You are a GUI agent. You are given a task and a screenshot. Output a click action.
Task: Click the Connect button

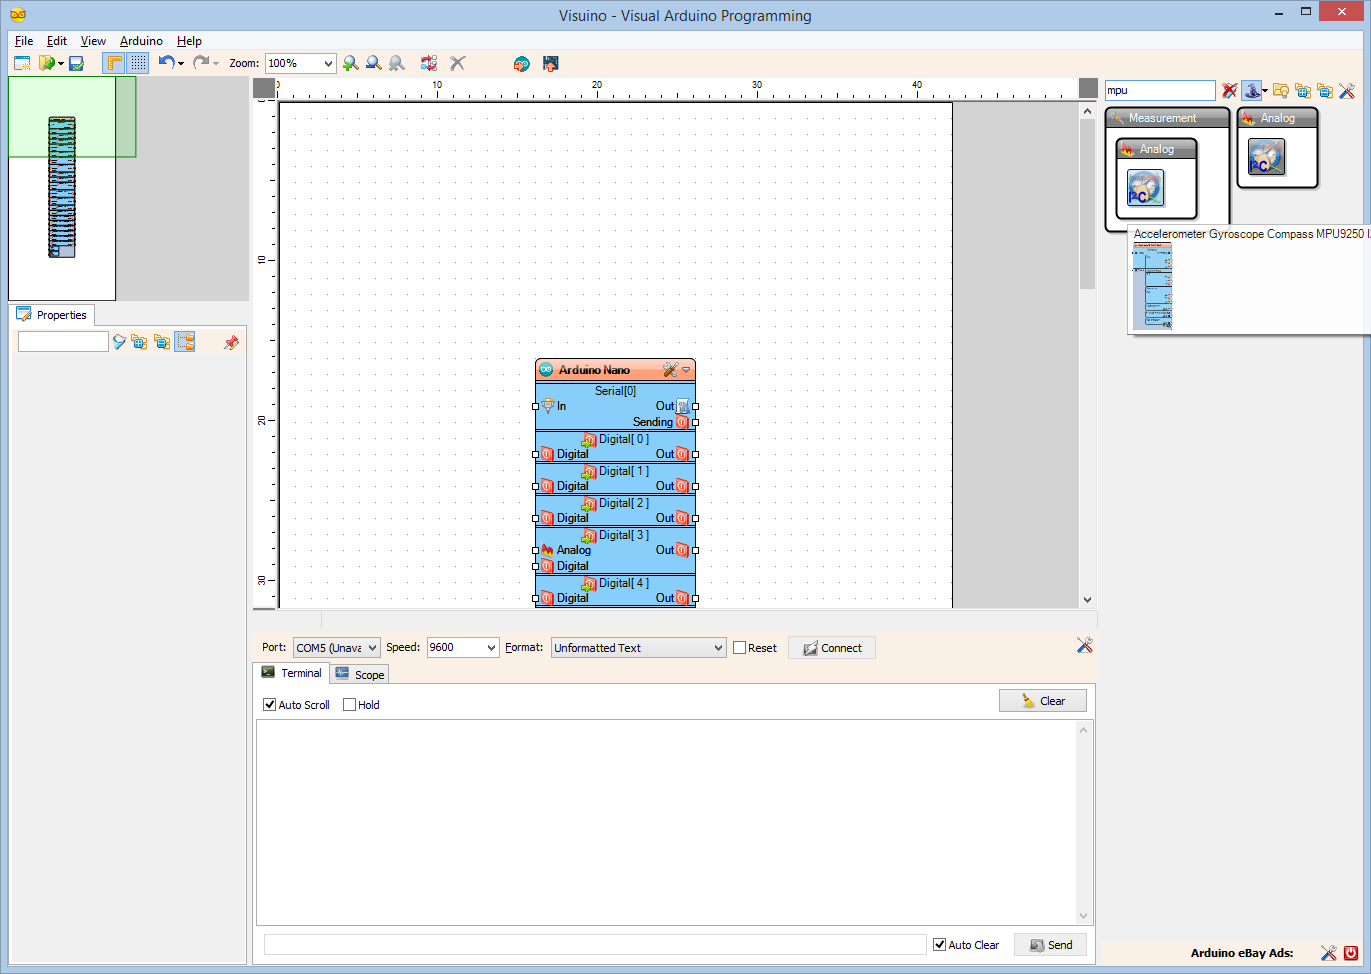832,648
